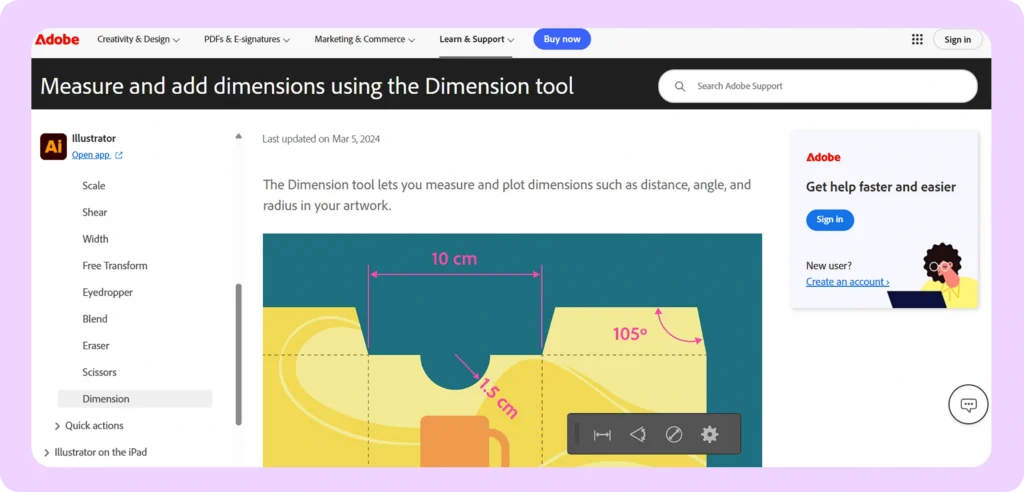
Task: Click the Adobe logo in header
Action: pyautogui.click(x=57, y=39)
